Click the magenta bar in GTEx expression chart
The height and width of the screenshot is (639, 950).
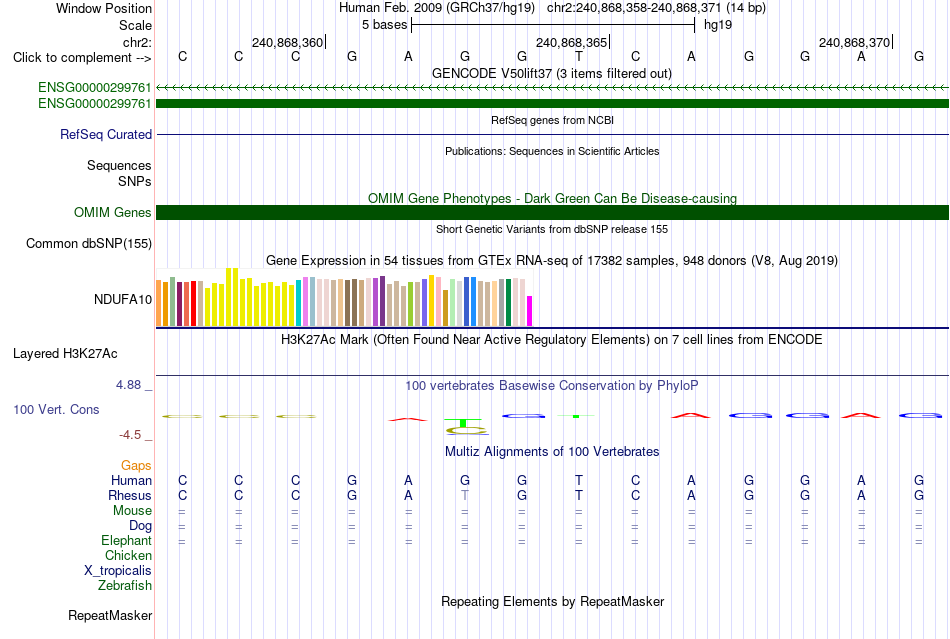coord(530,311)
